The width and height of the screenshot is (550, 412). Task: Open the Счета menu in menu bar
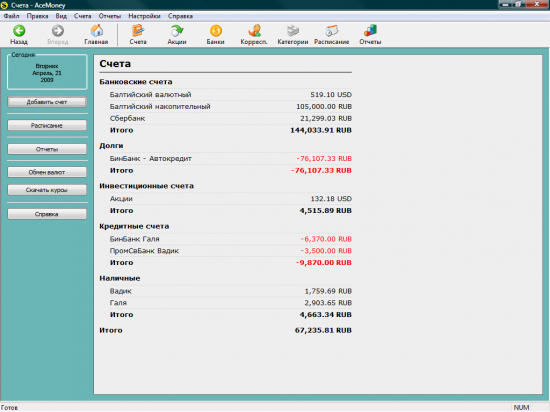pos(82,16)
